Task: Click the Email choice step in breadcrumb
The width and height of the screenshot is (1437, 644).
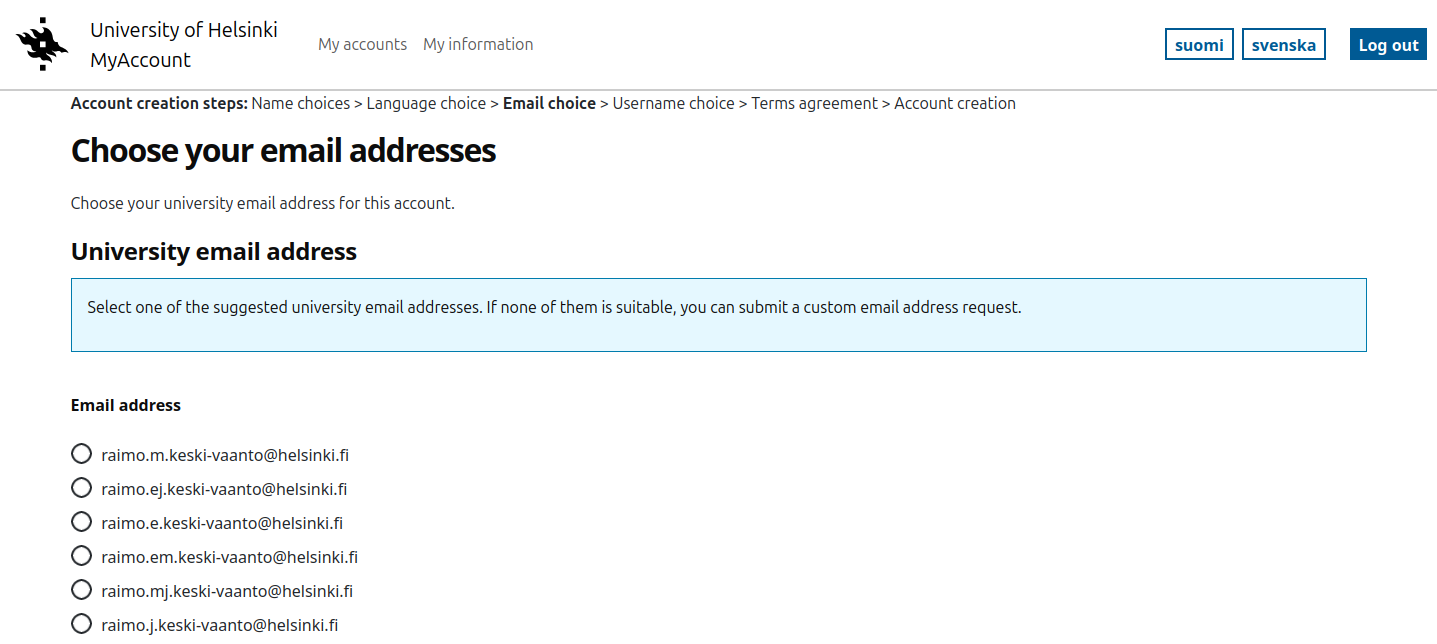Action: click(x=549, y=103)
